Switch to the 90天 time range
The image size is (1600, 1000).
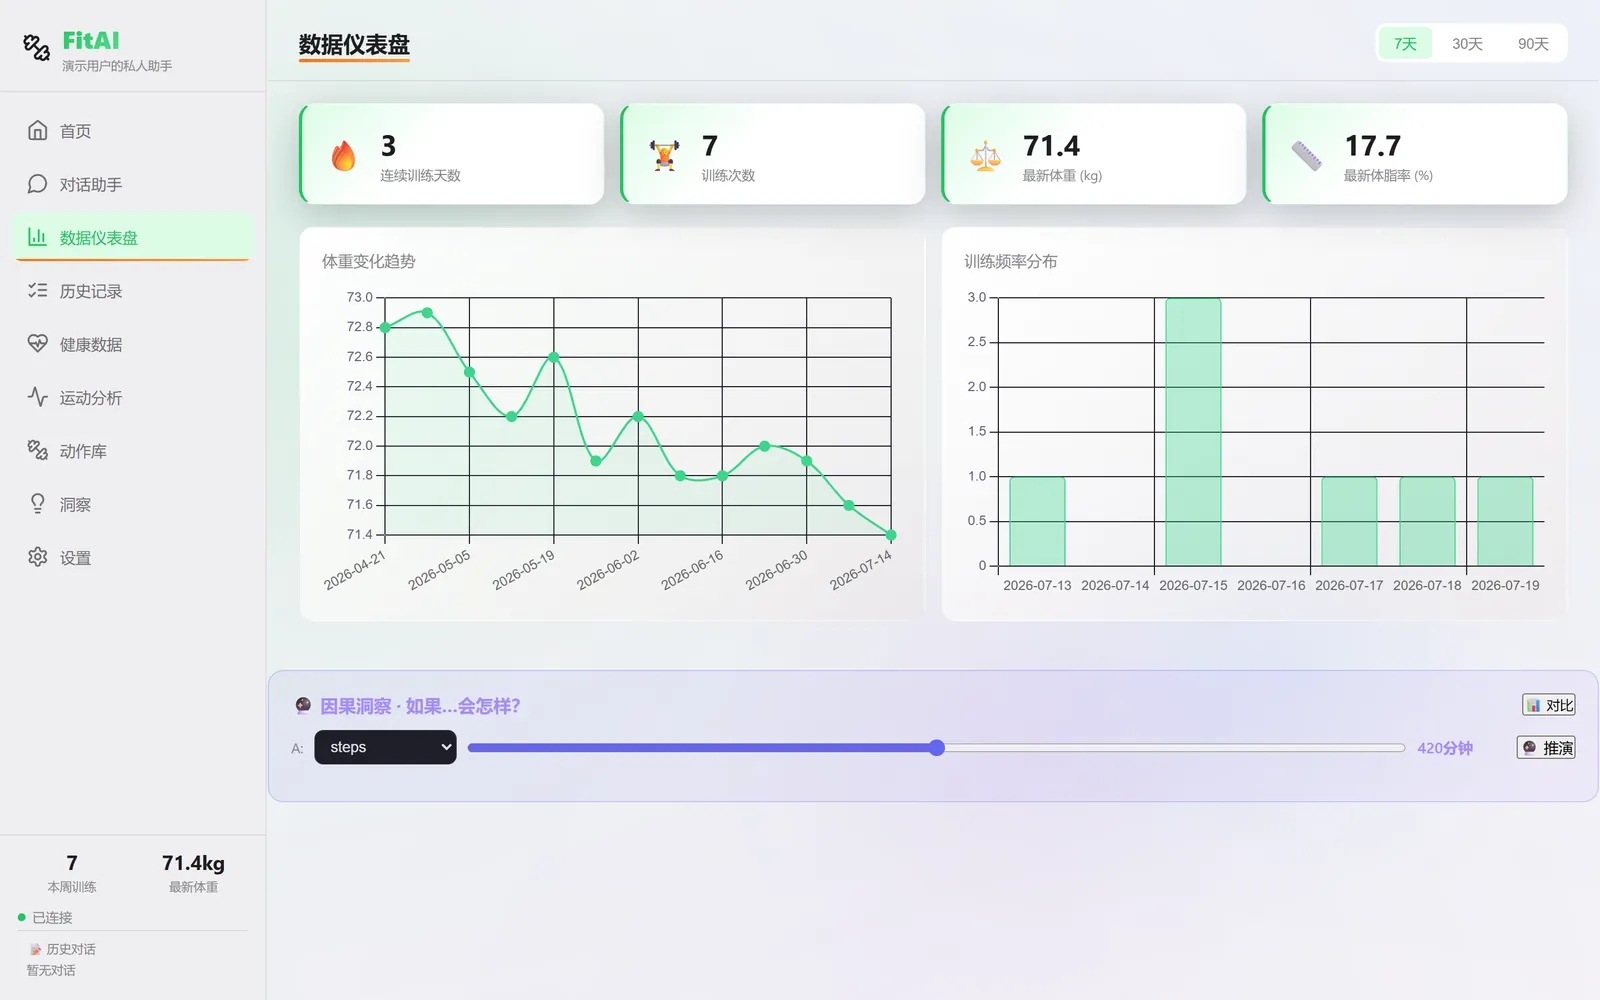pyautogui.click(x=1533, y=44)
